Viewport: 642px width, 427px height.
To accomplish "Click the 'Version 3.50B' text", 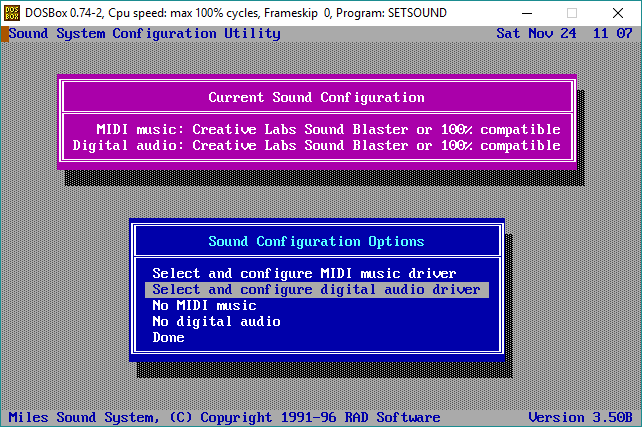I will [x=581, y=418].
